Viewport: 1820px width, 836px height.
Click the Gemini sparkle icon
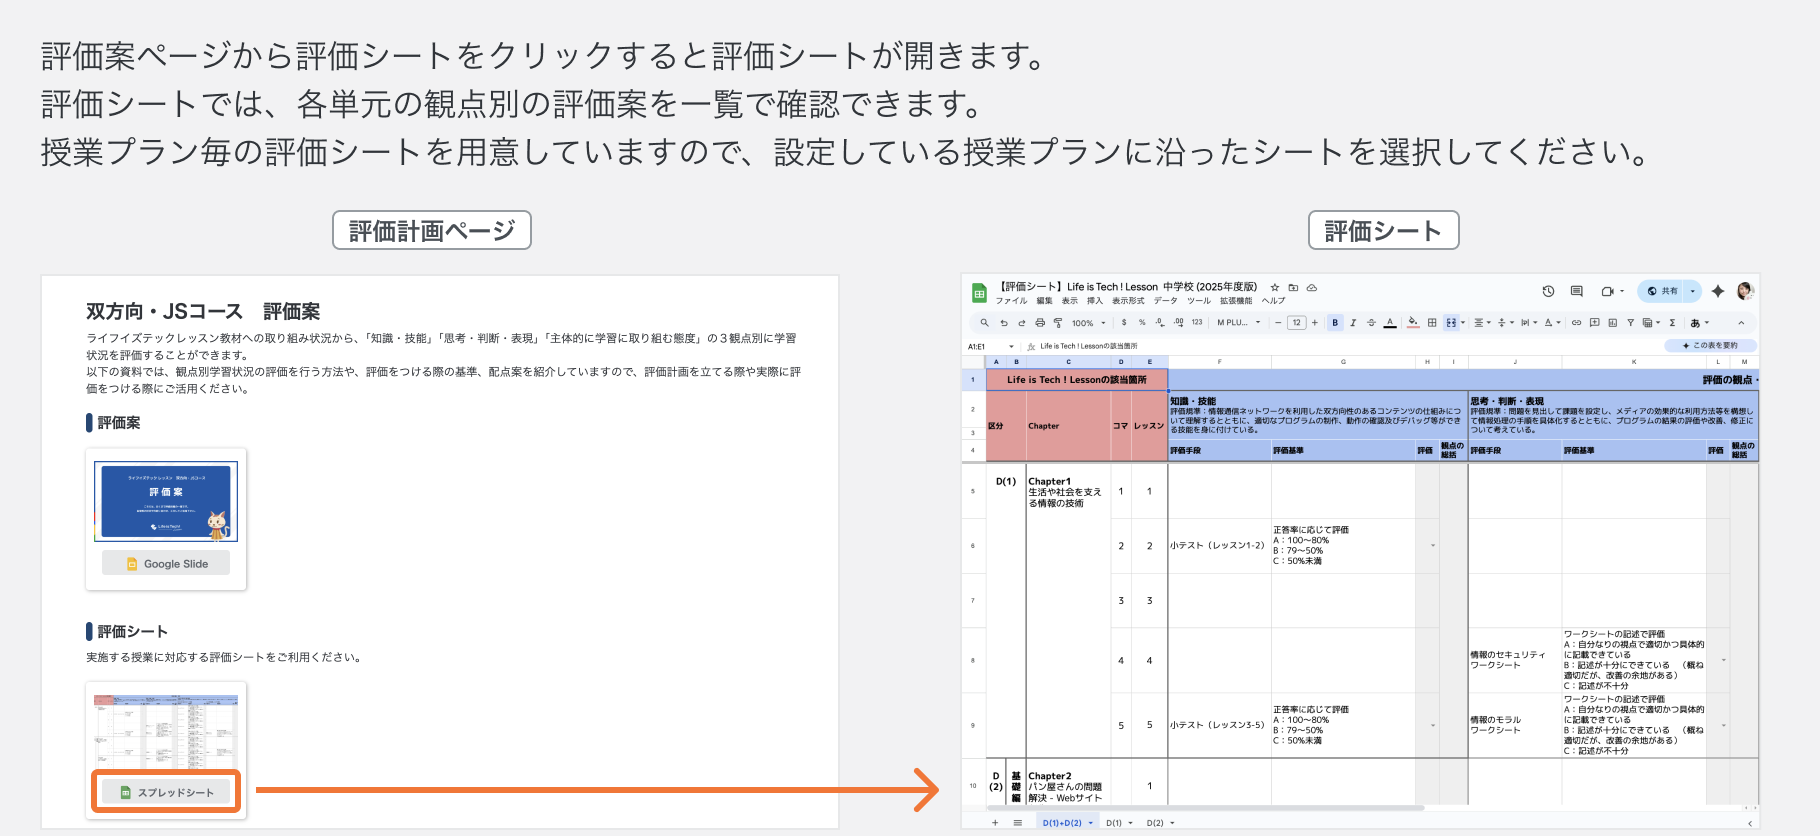(x=1718, y=291)
